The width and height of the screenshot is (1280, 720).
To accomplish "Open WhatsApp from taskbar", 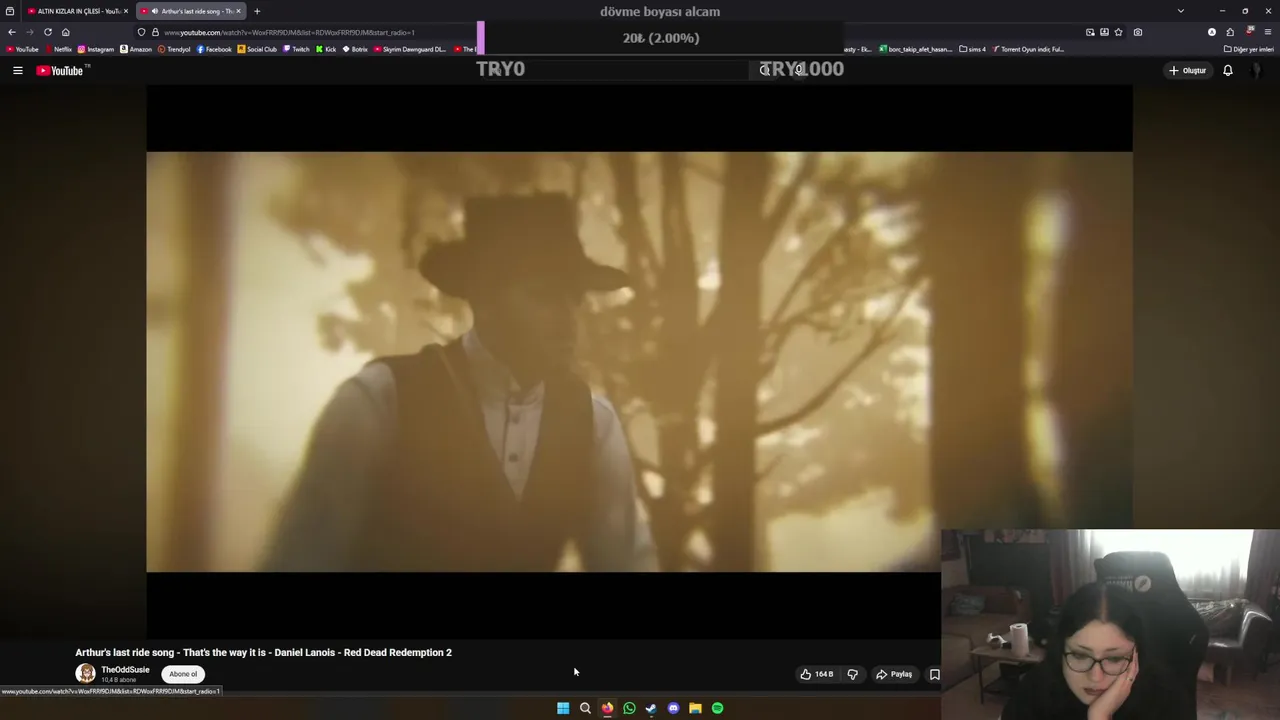I will 629,708.
